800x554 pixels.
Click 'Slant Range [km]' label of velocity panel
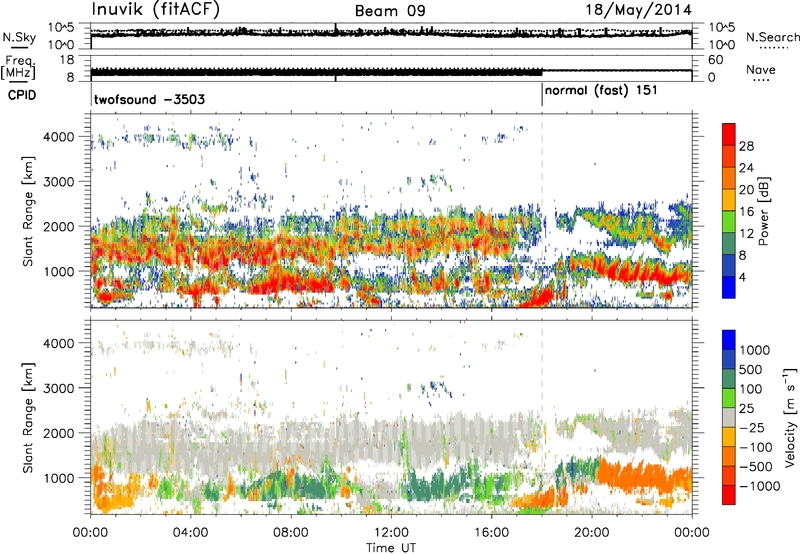click(x=28, y=417)
